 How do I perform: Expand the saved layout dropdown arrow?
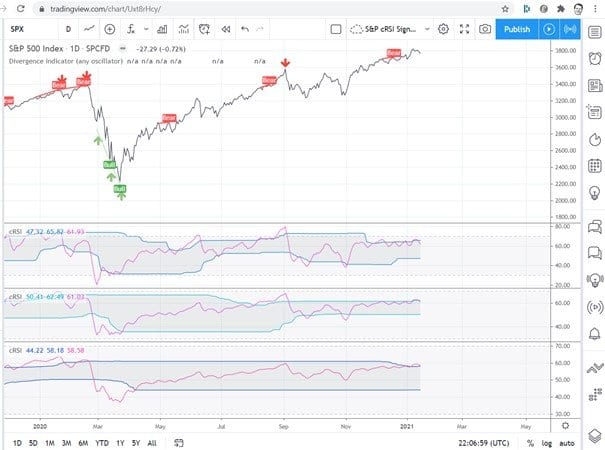coord(427,29)
